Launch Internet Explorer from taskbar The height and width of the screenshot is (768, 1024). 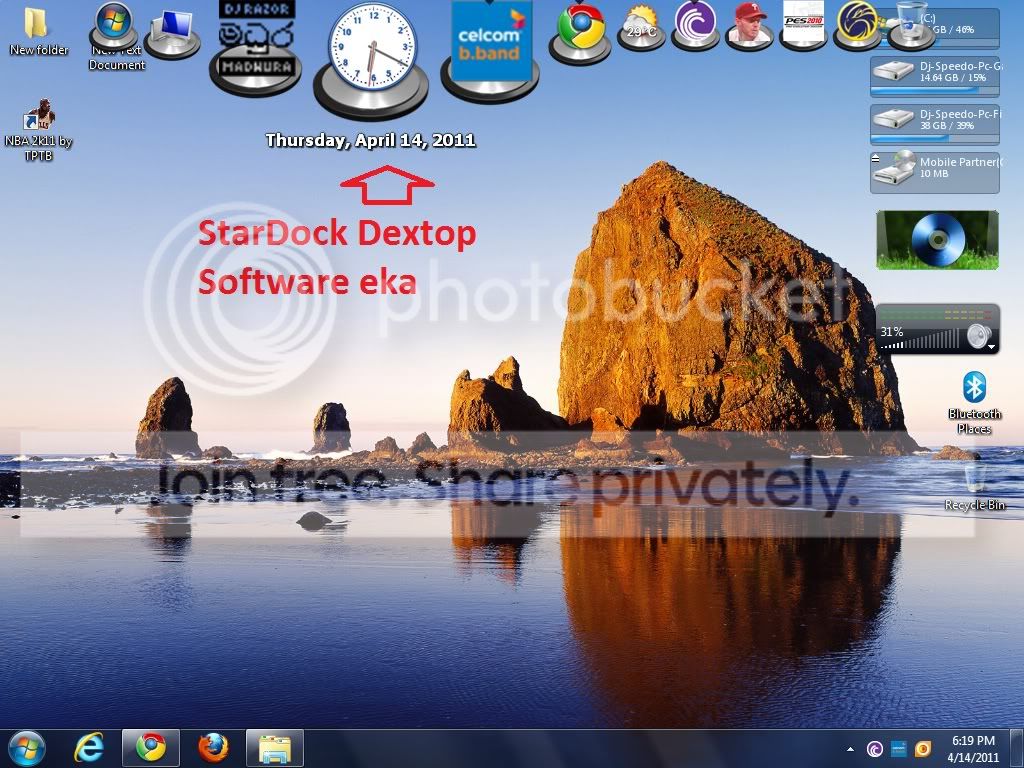tap(89, 748)
